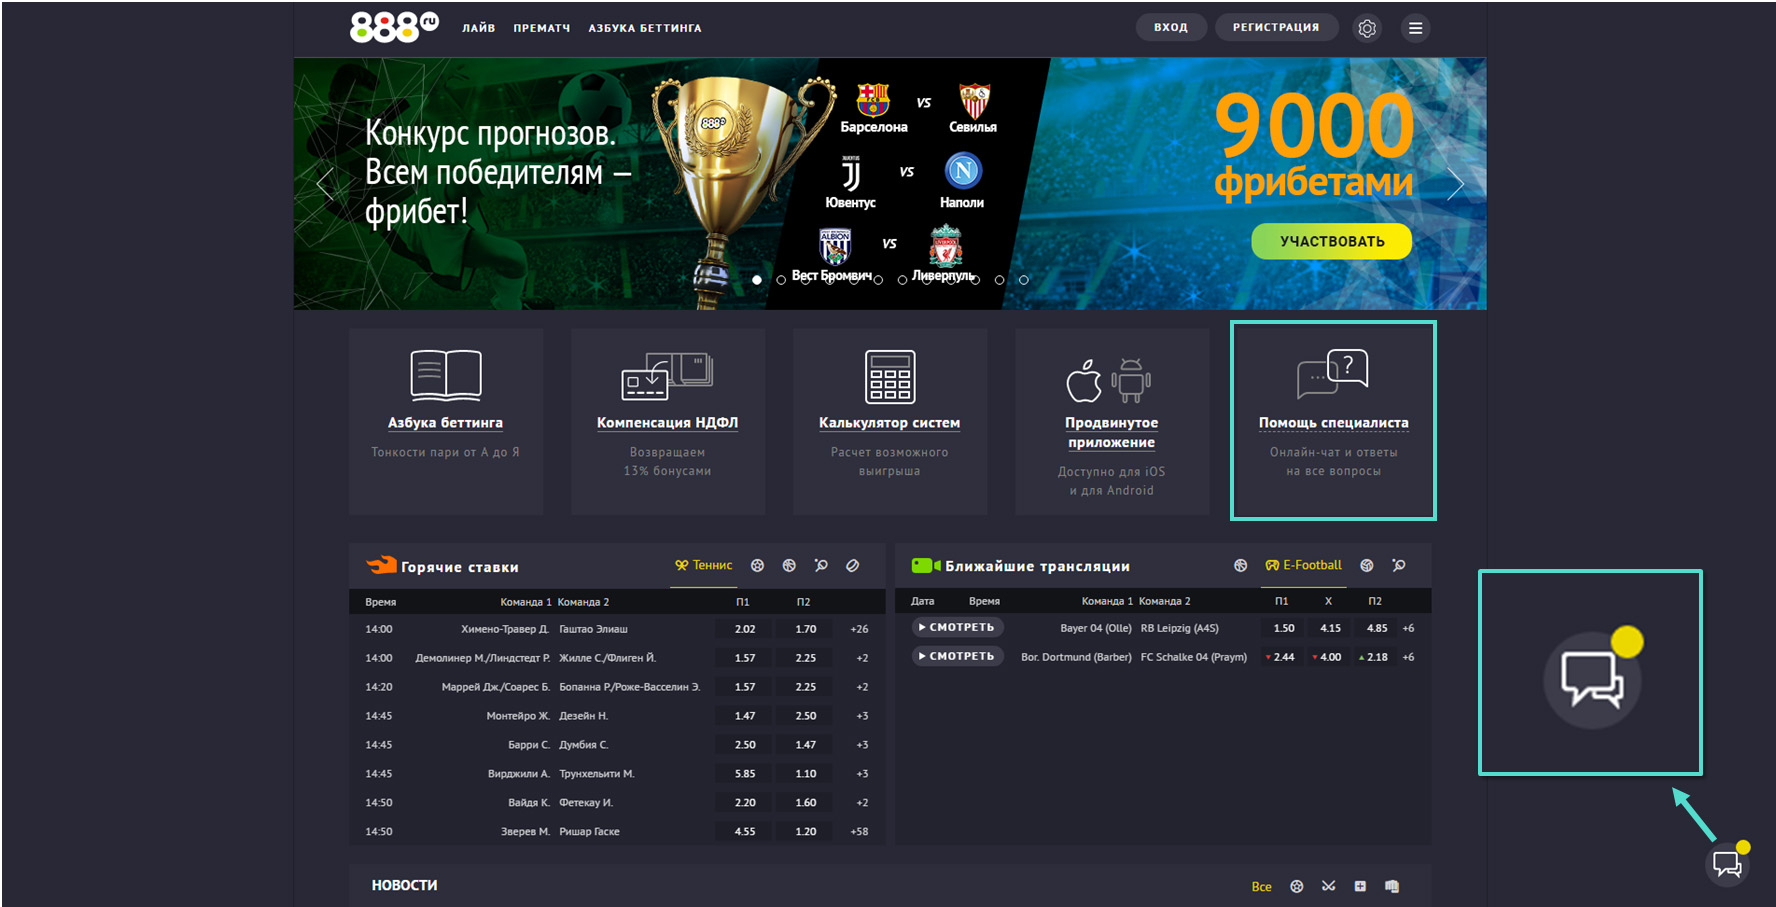Open АЗБУКА БЕТТИНГА in top navigation
The height and width of the screenshot is (907, 1776).
point(645,28)
